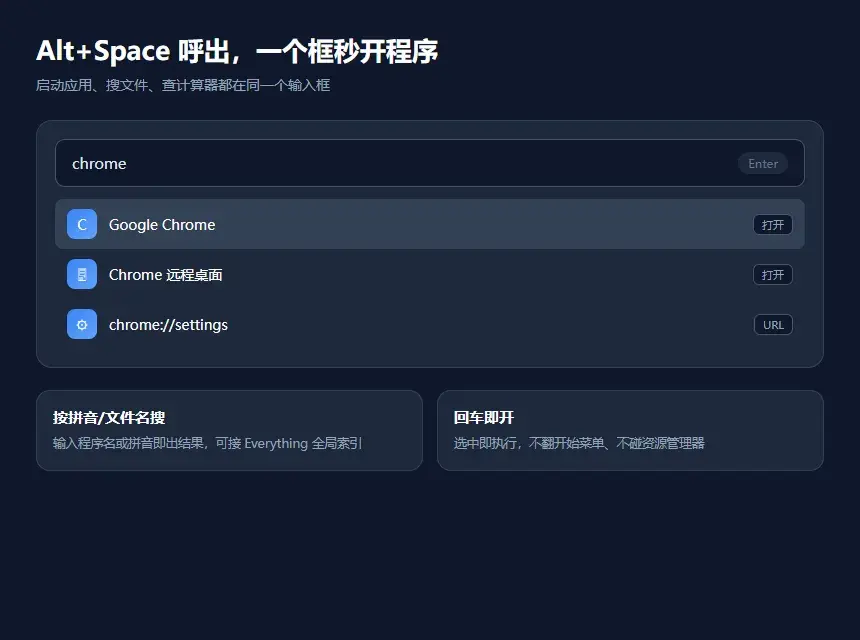Click description mentioning Everything 全局索引

coord(207,443)
